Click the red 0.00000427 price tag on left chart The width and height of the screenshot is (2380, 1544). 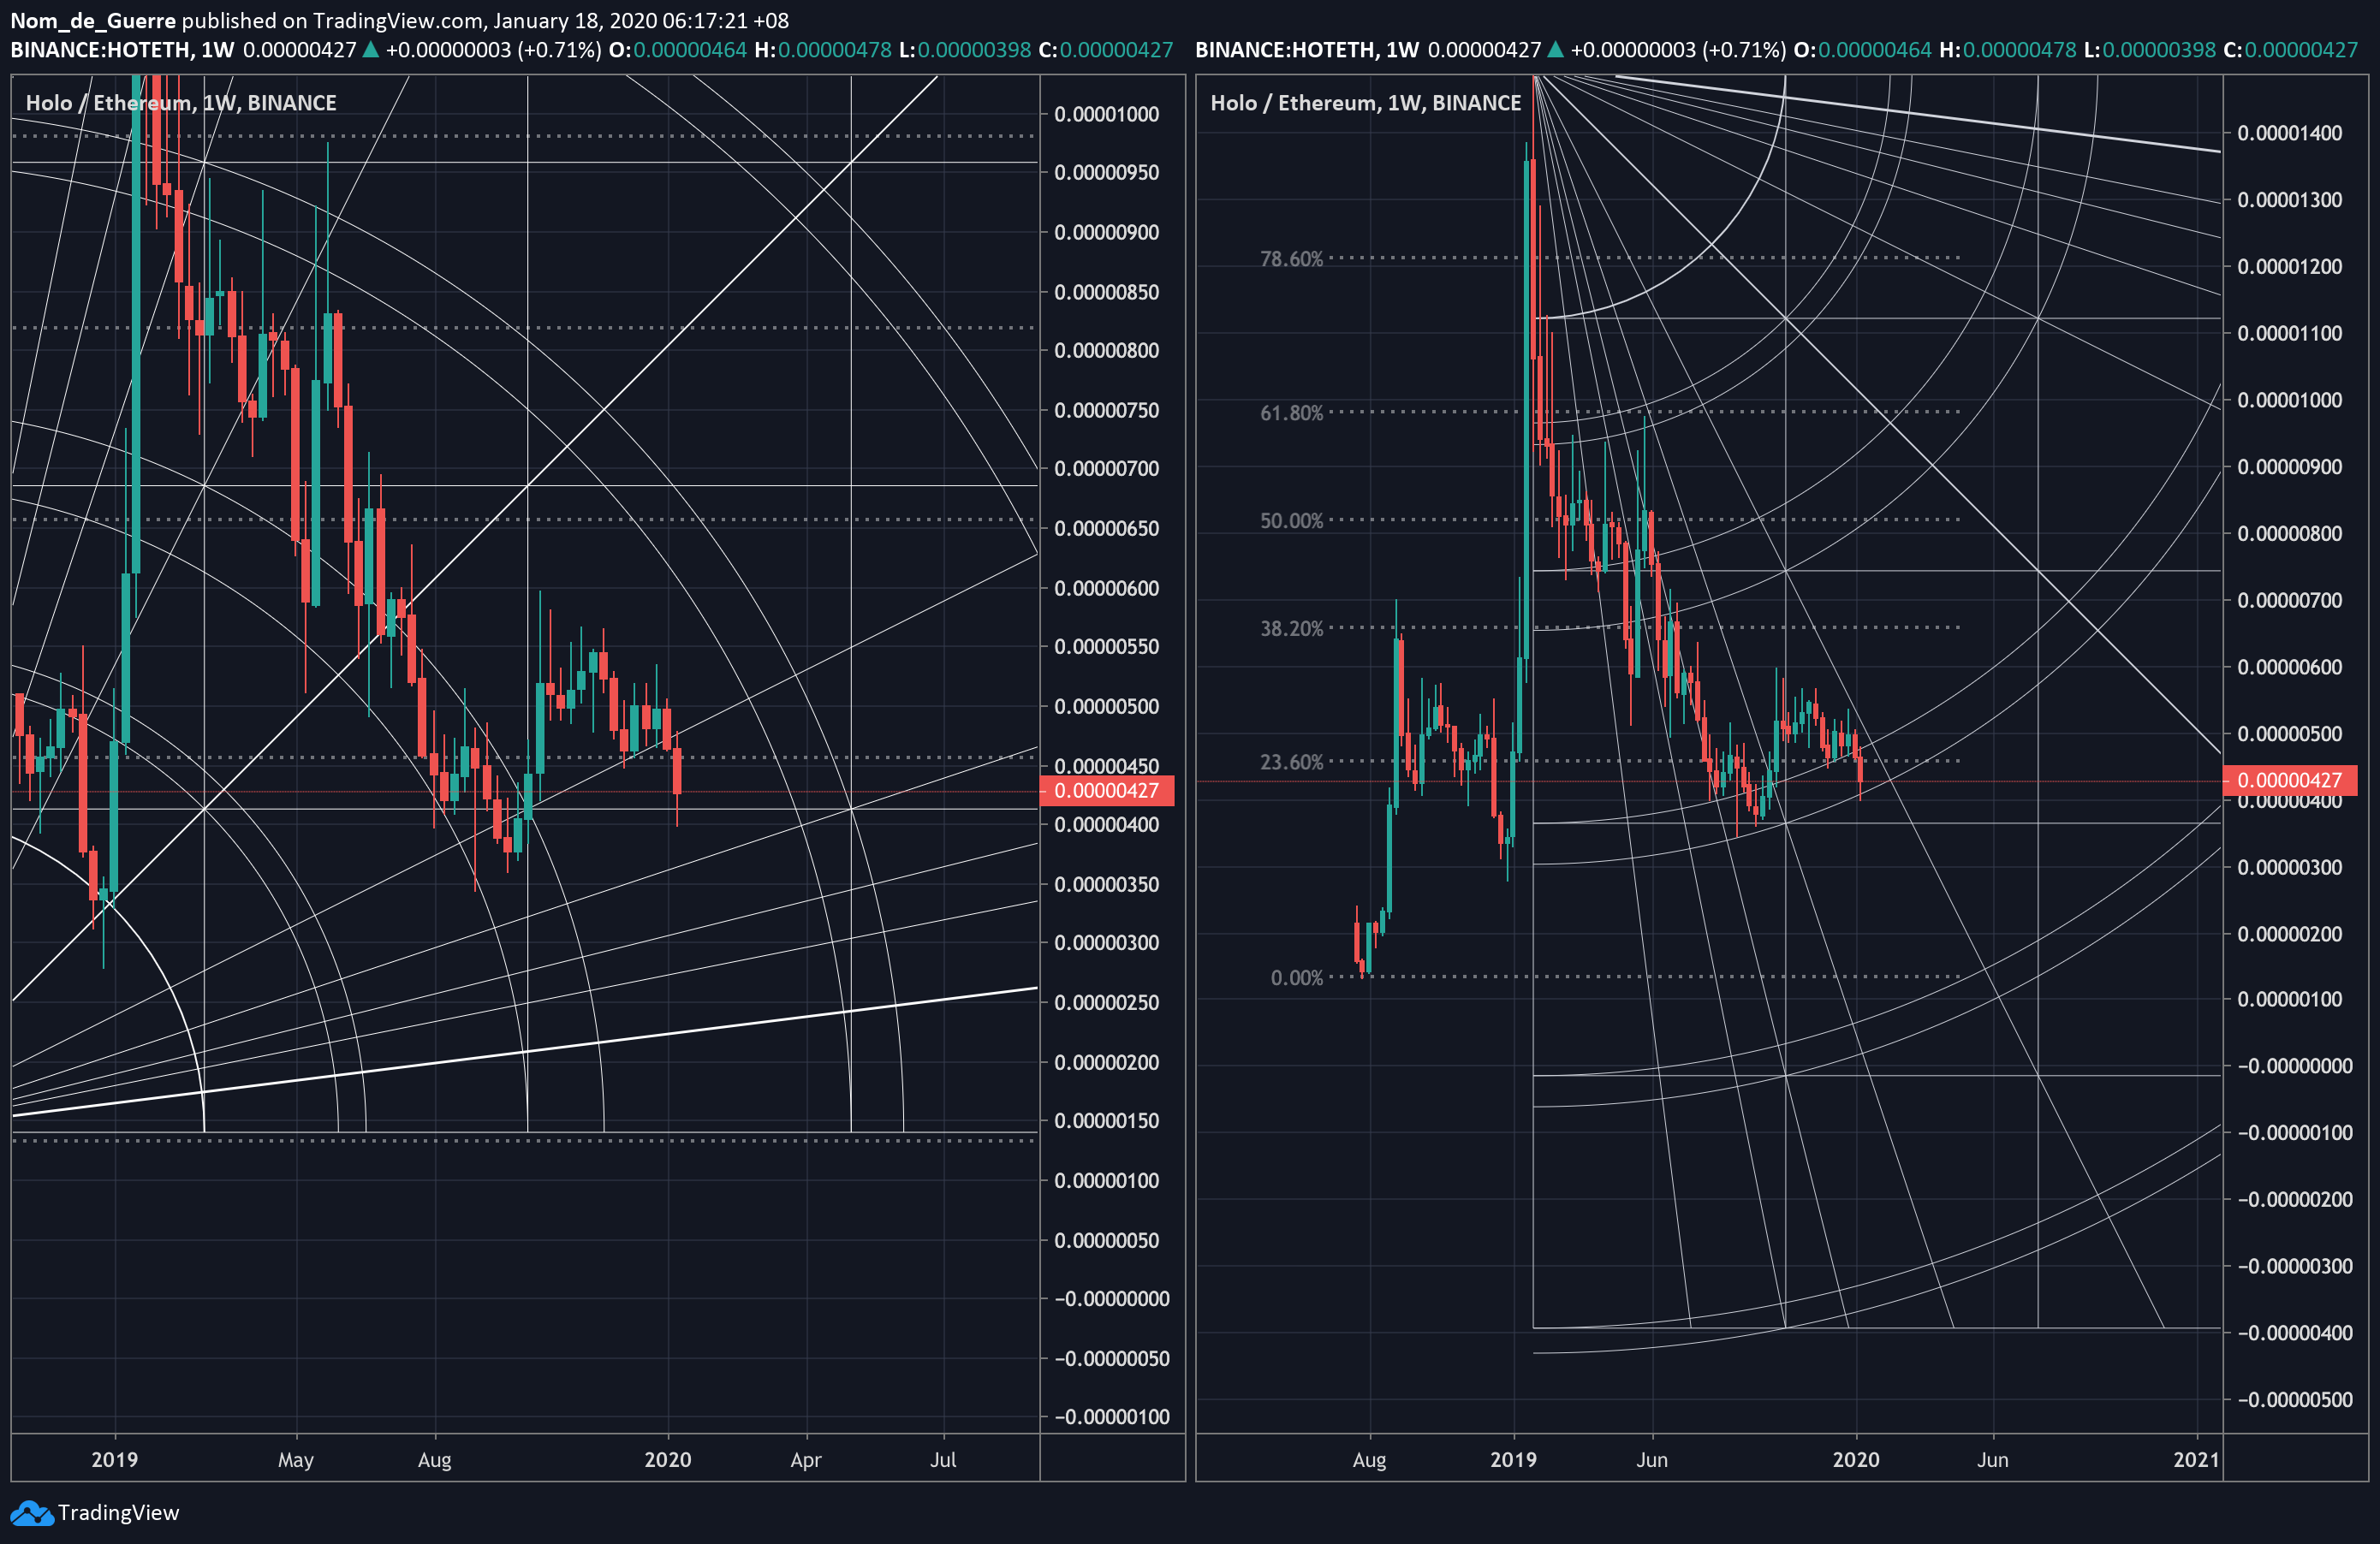[x=1107, y=791]
